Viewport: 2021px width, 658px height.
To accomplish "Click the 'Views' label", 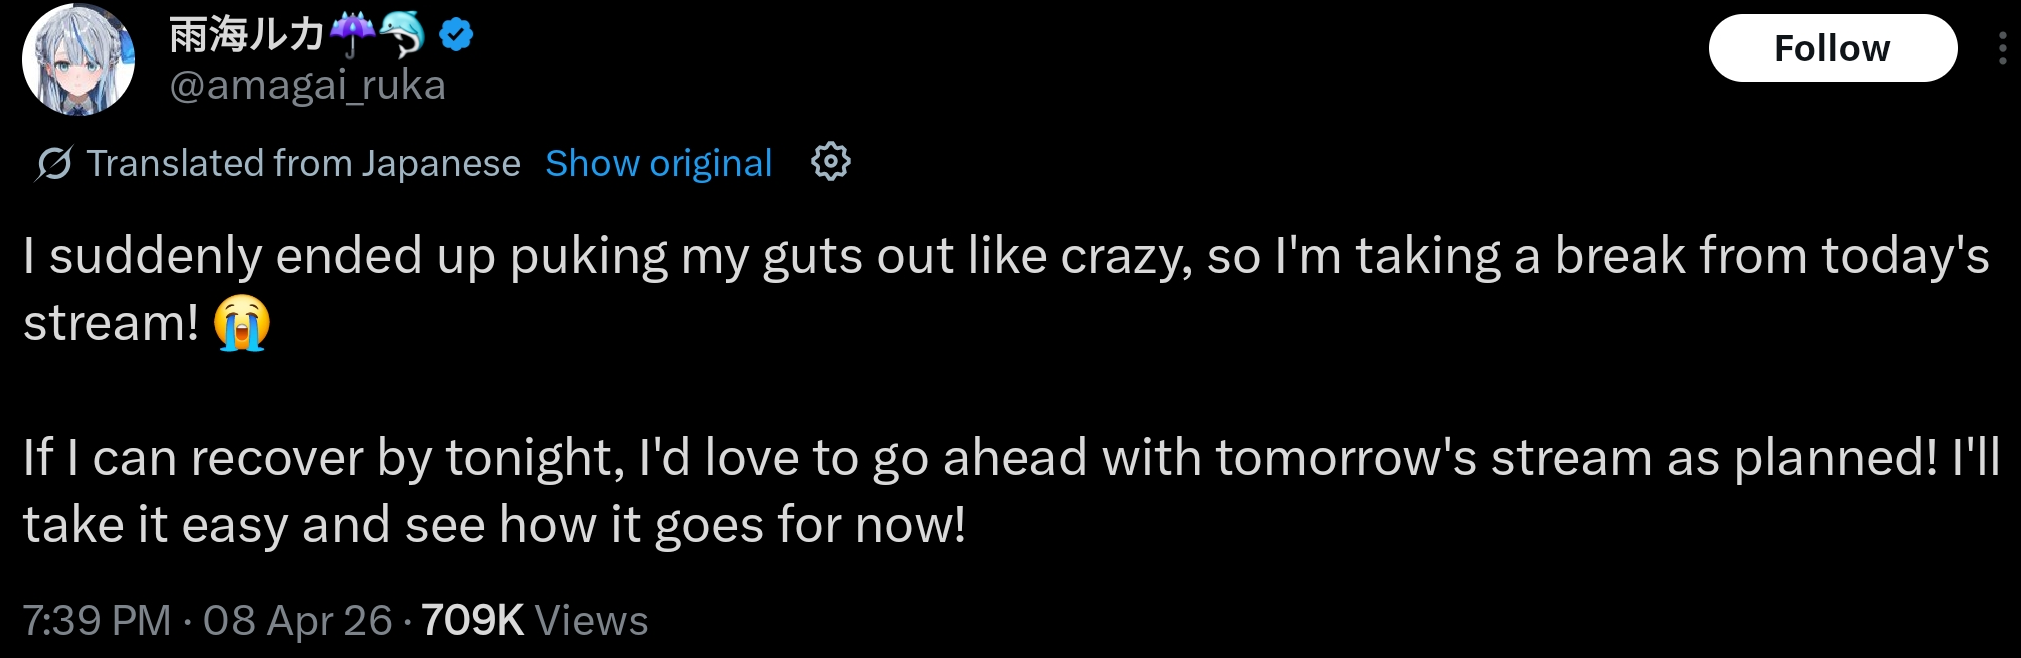I will [x=592, y=621].
